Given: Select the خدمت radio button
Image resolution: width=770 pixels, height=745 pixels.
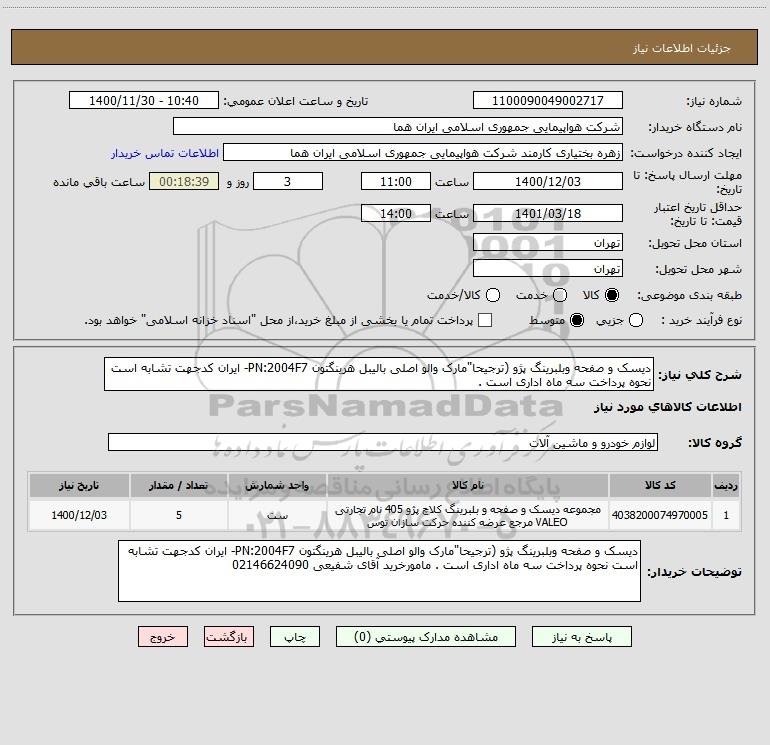Looking at the screenshot, I should (x=560, y=295).
